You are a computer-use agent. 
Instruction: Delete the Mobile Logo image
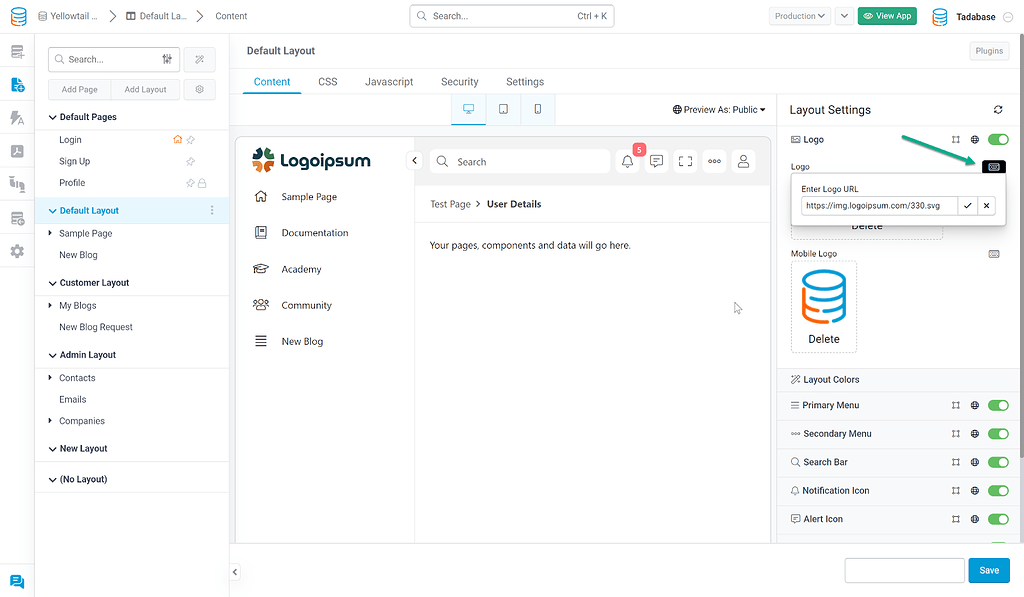tap(824, 339)
